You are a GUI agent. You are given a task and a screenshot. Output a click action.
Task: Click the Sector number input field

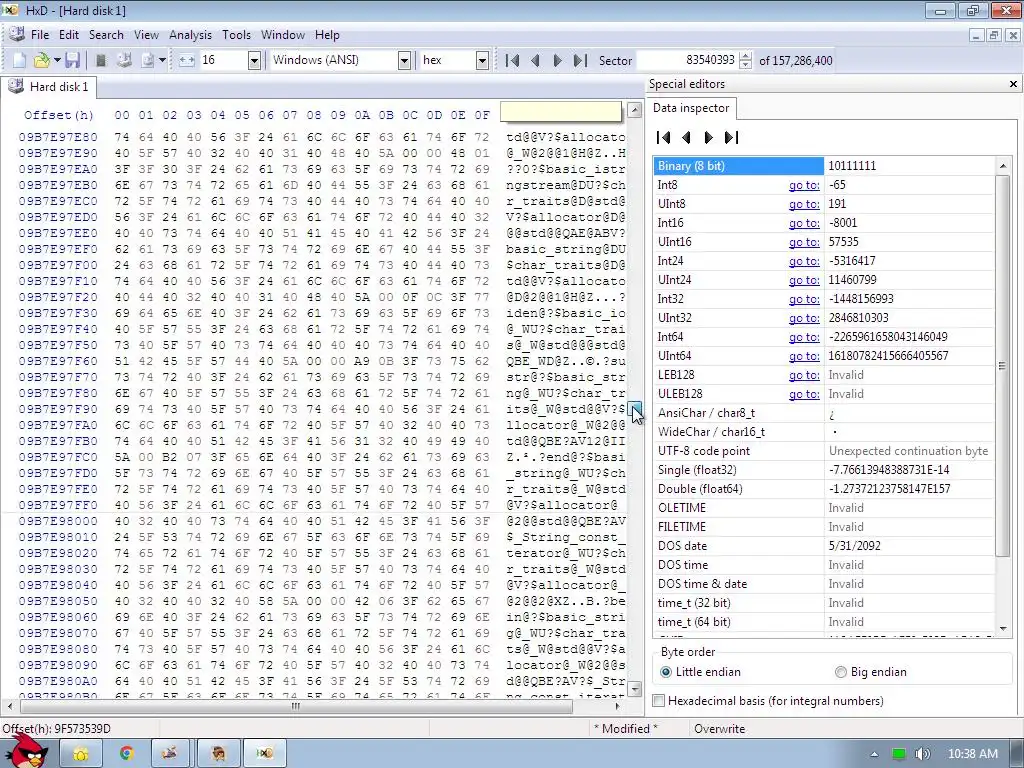687,61
